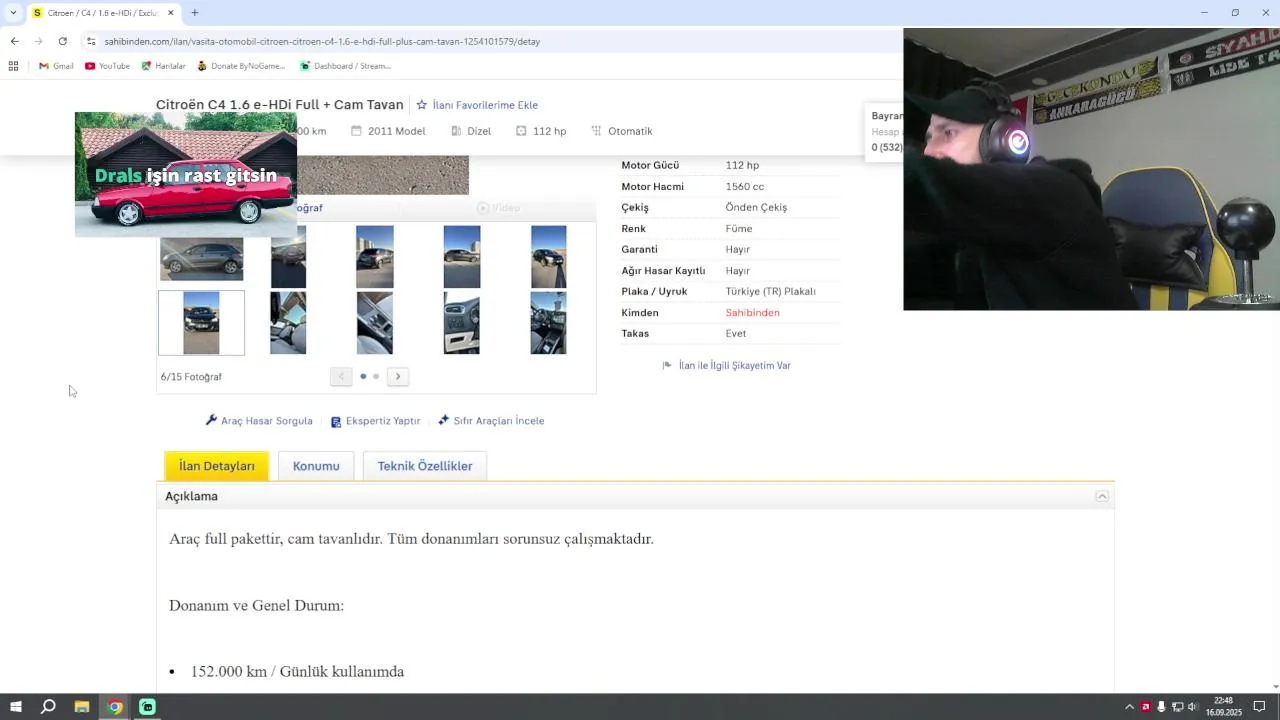Click the Sahibinden seller type link

(x=752, y=313)
